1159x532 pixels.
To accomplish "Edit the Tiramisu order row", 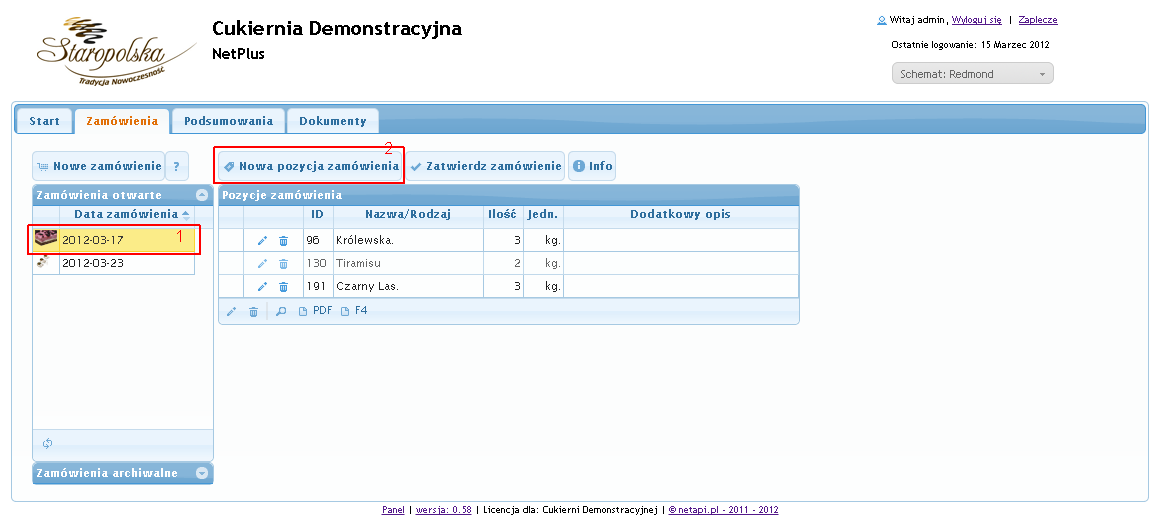I will [262, 264].
